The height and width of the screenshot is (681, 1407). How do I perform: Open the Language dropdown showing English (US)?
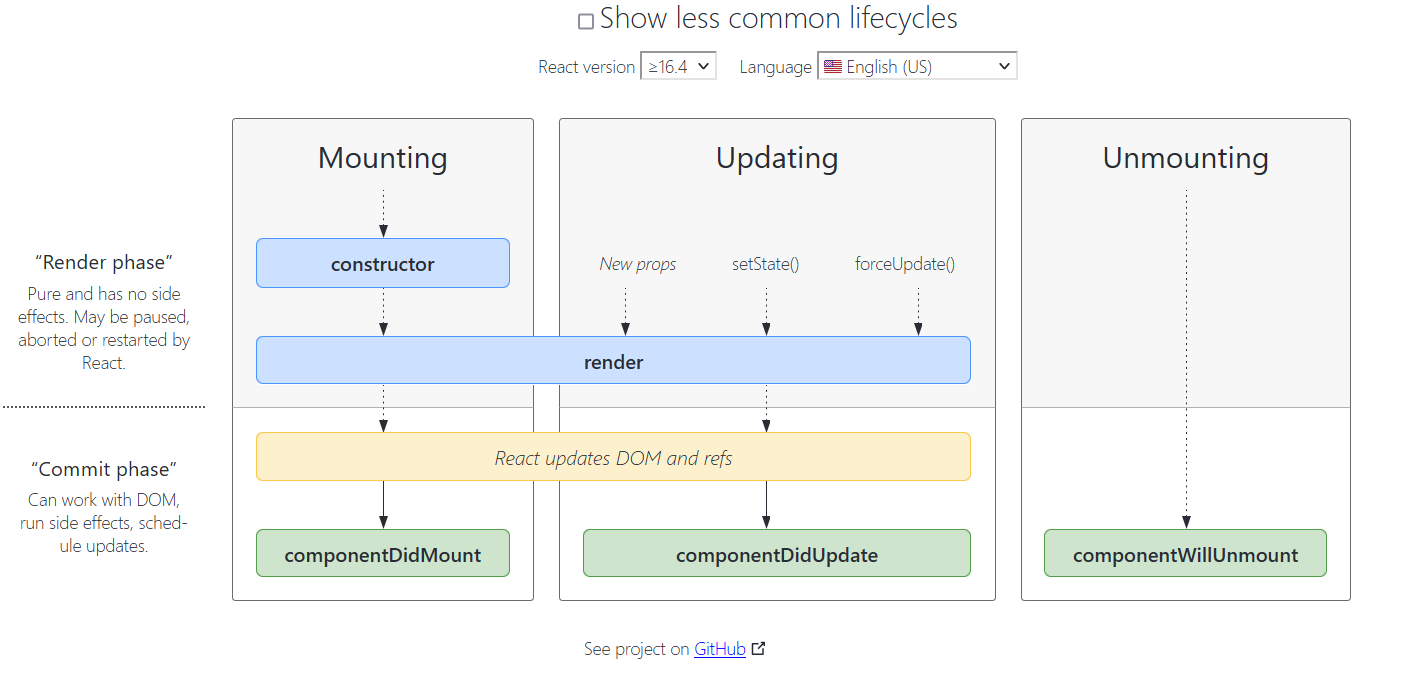pyautogui.click(x=917, y=65)
